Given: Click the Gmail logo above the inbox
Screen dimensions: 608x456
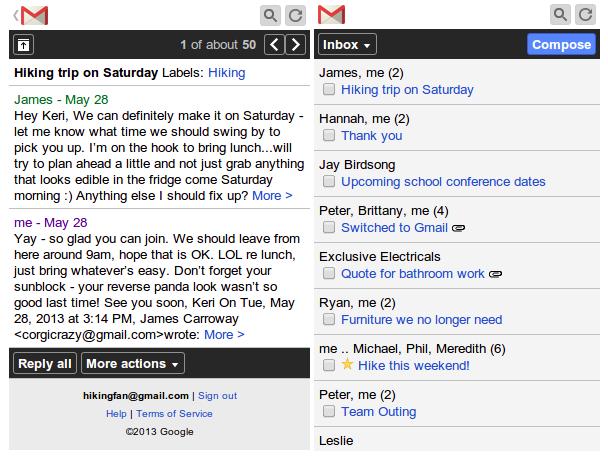Looking at the screenshot, I should 332,15.
